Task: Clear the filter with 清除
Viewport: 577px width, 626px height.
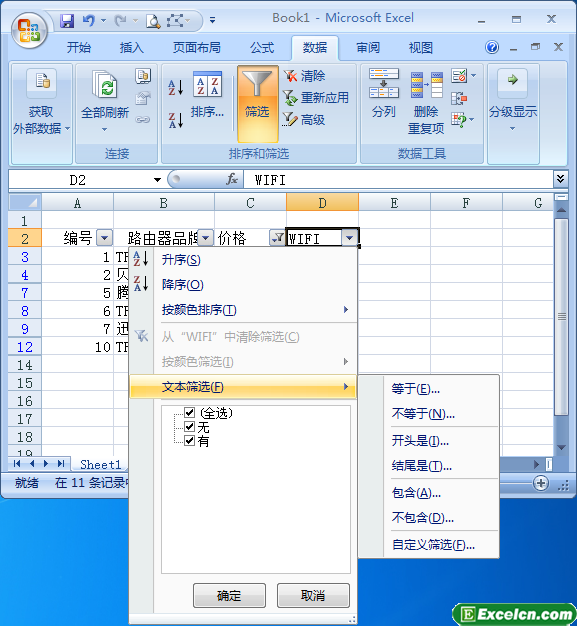Action: coord(304,75)
